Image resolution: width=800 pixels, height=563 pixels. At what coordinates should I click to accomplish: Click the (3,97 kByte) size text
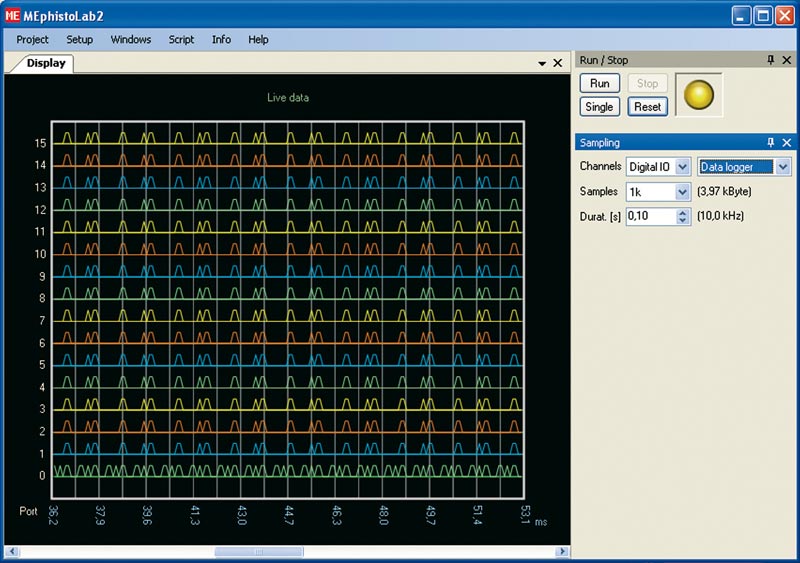tap(724, 191)
